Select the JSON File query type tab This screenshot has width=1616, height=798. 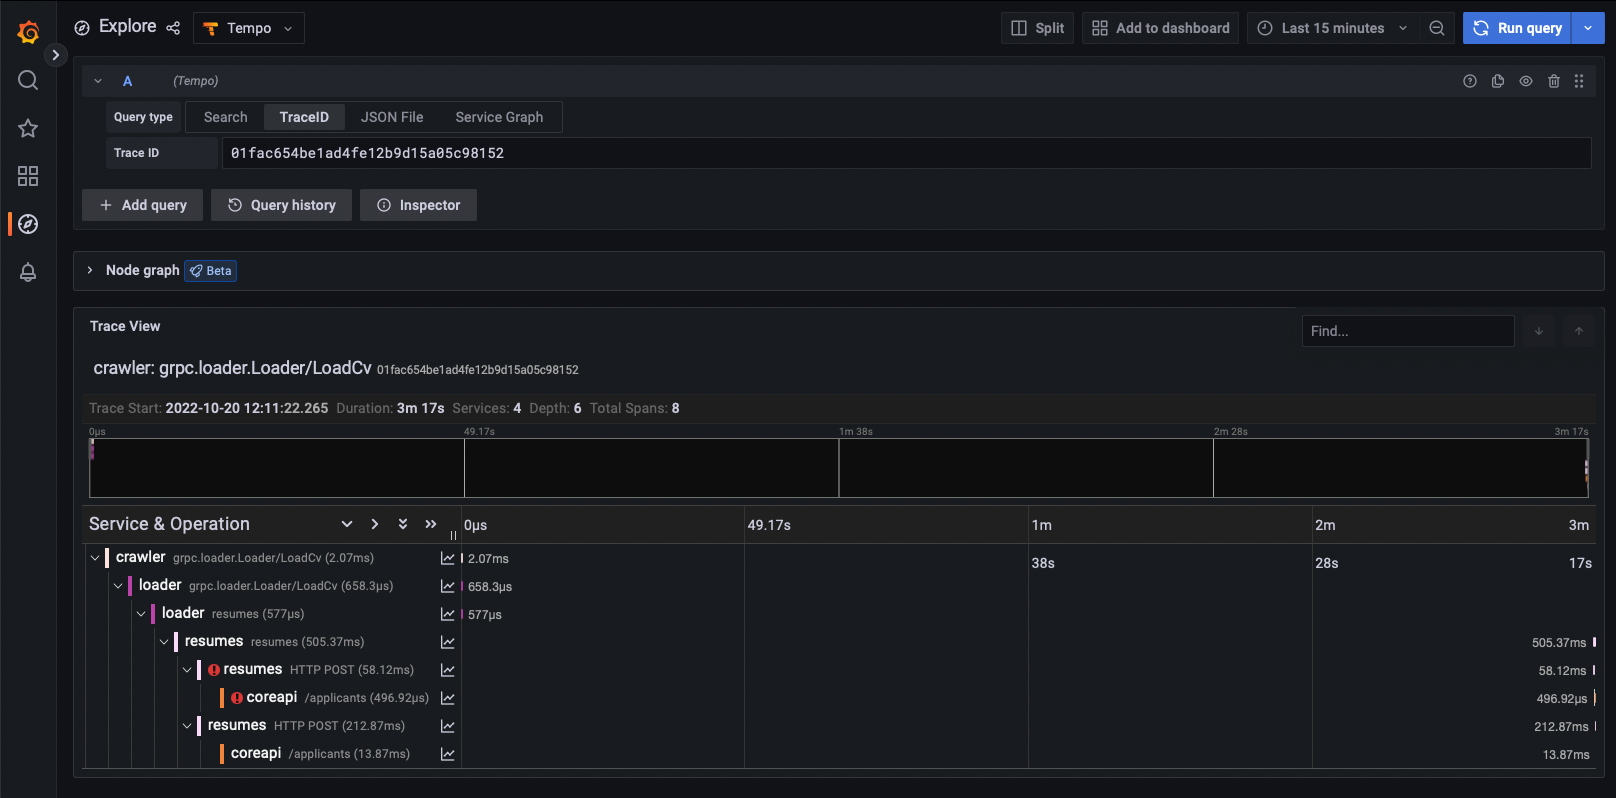pyautogui.click(x=392, y=117)
